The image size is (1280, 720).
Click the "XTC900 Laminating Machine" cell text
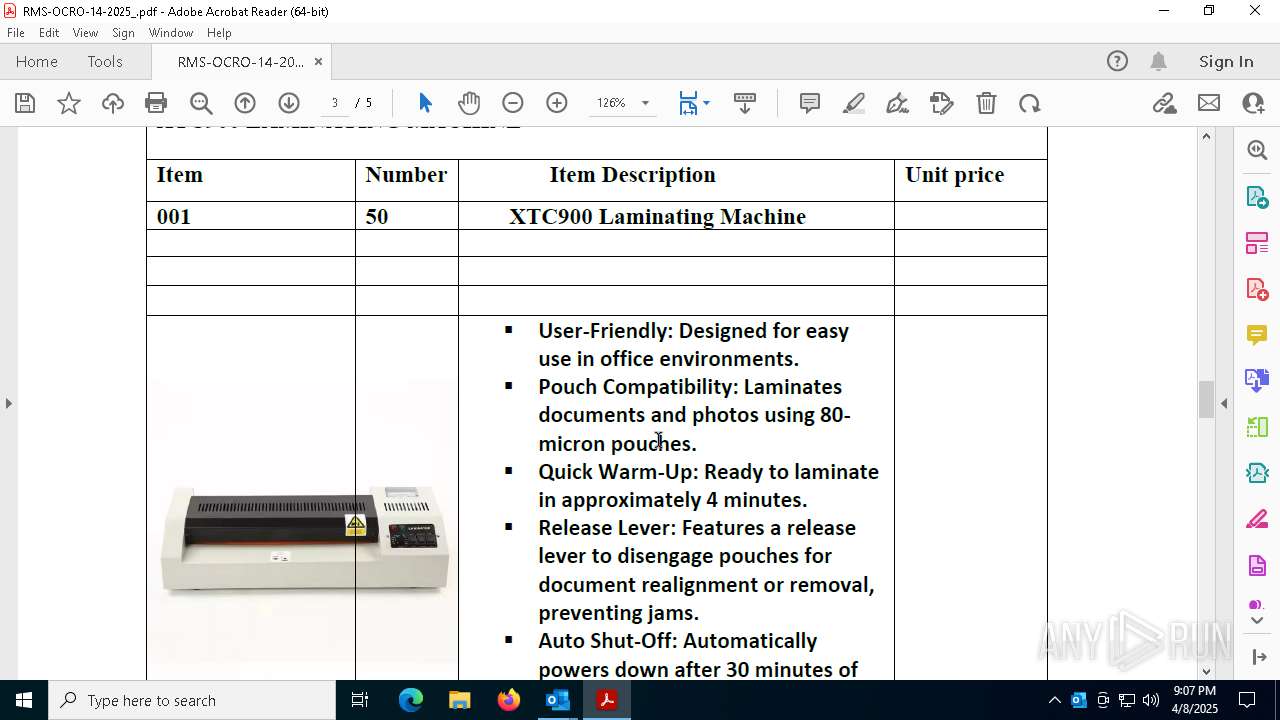tap(657, 217)
